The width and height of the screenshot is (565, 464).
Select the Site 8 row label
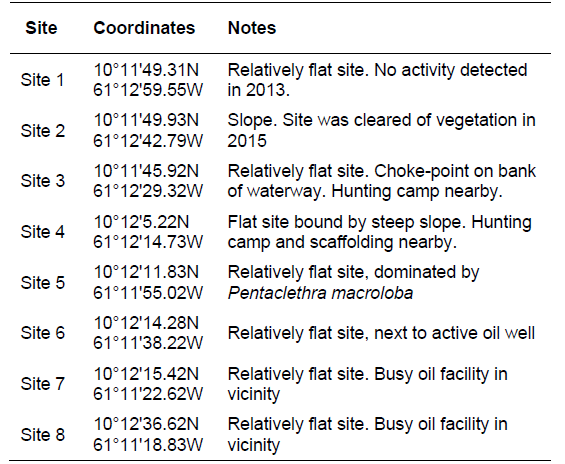click(x=43, y=434)
